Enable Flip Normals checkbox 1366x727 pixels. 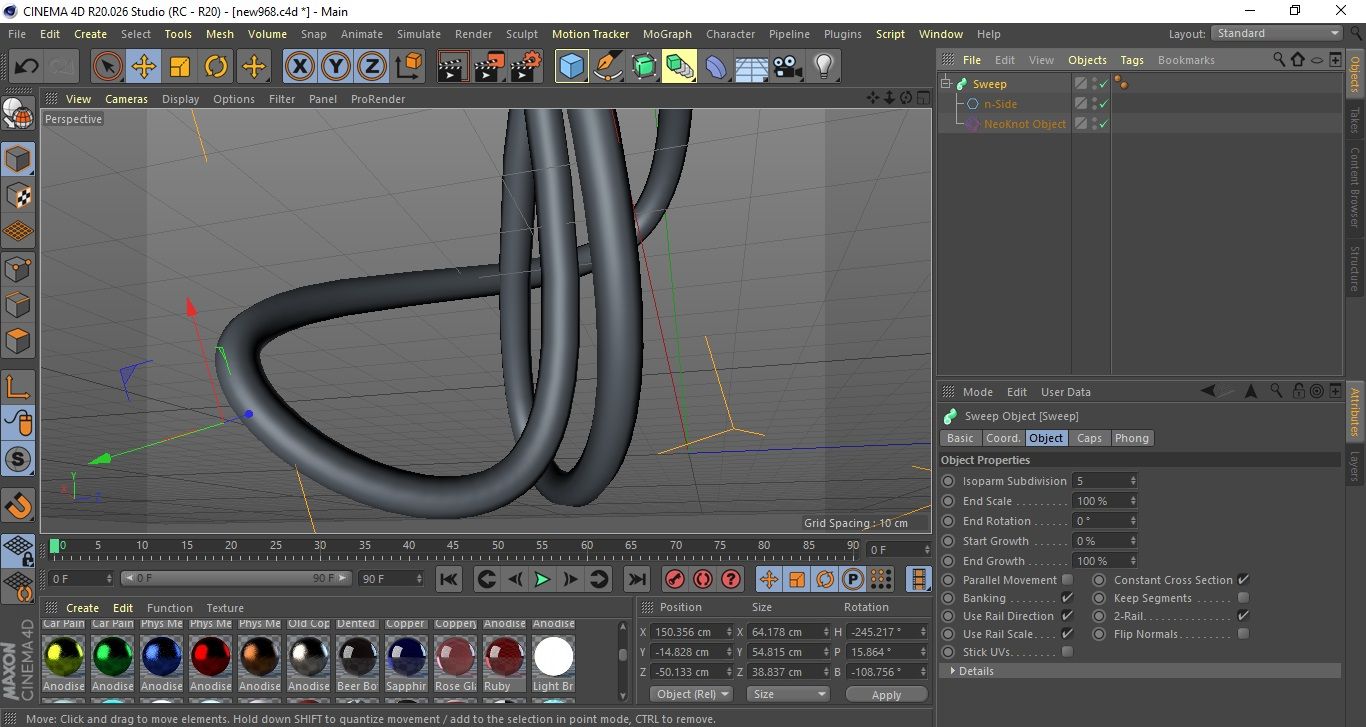click(1243, 634)
